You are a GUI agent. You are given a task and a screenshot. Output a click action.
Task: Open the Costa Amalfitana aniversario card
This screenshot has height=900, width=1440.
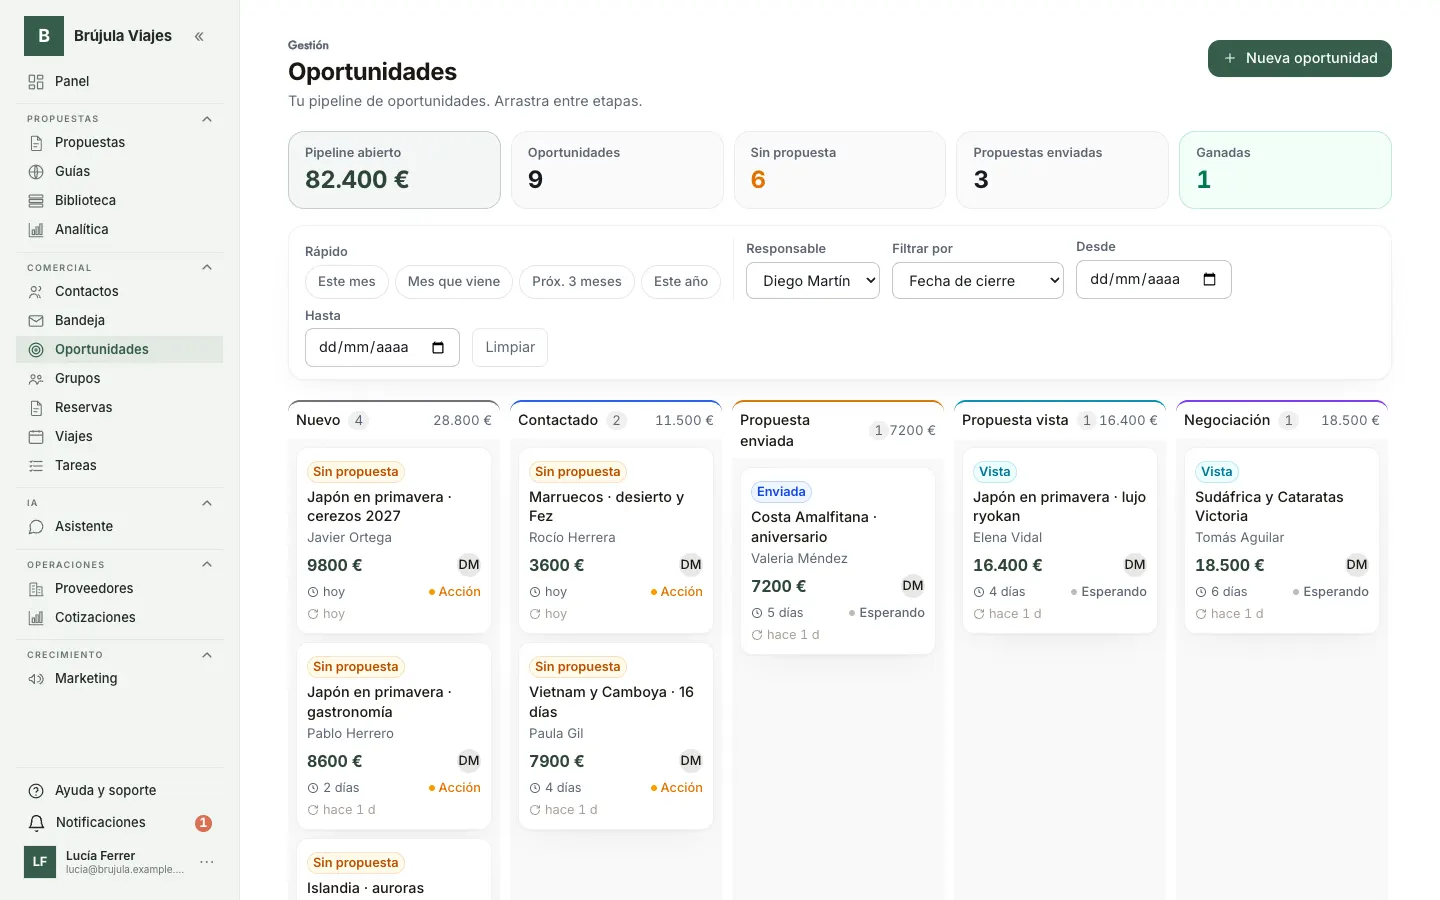[x=838, y=561]
